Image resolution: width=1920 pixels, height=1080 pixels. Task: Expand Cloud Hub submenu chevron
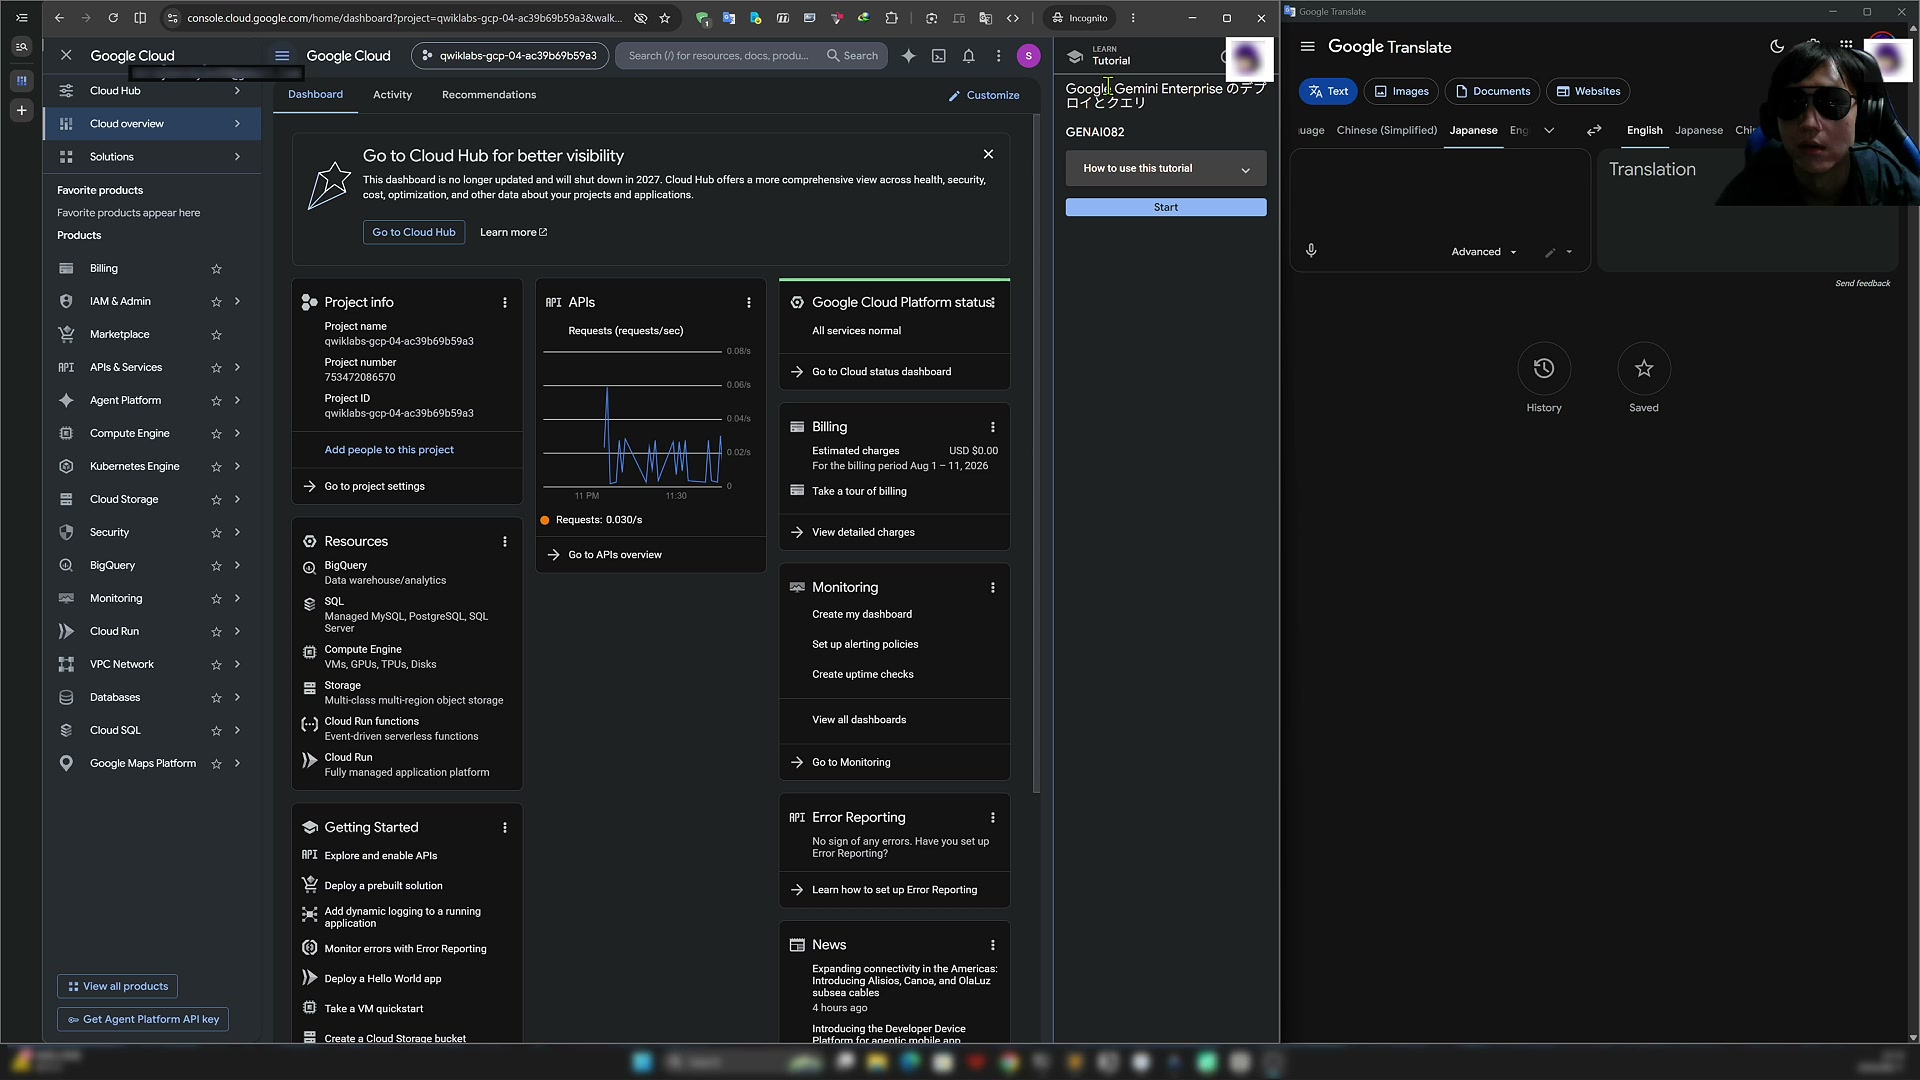coord(237,91)
